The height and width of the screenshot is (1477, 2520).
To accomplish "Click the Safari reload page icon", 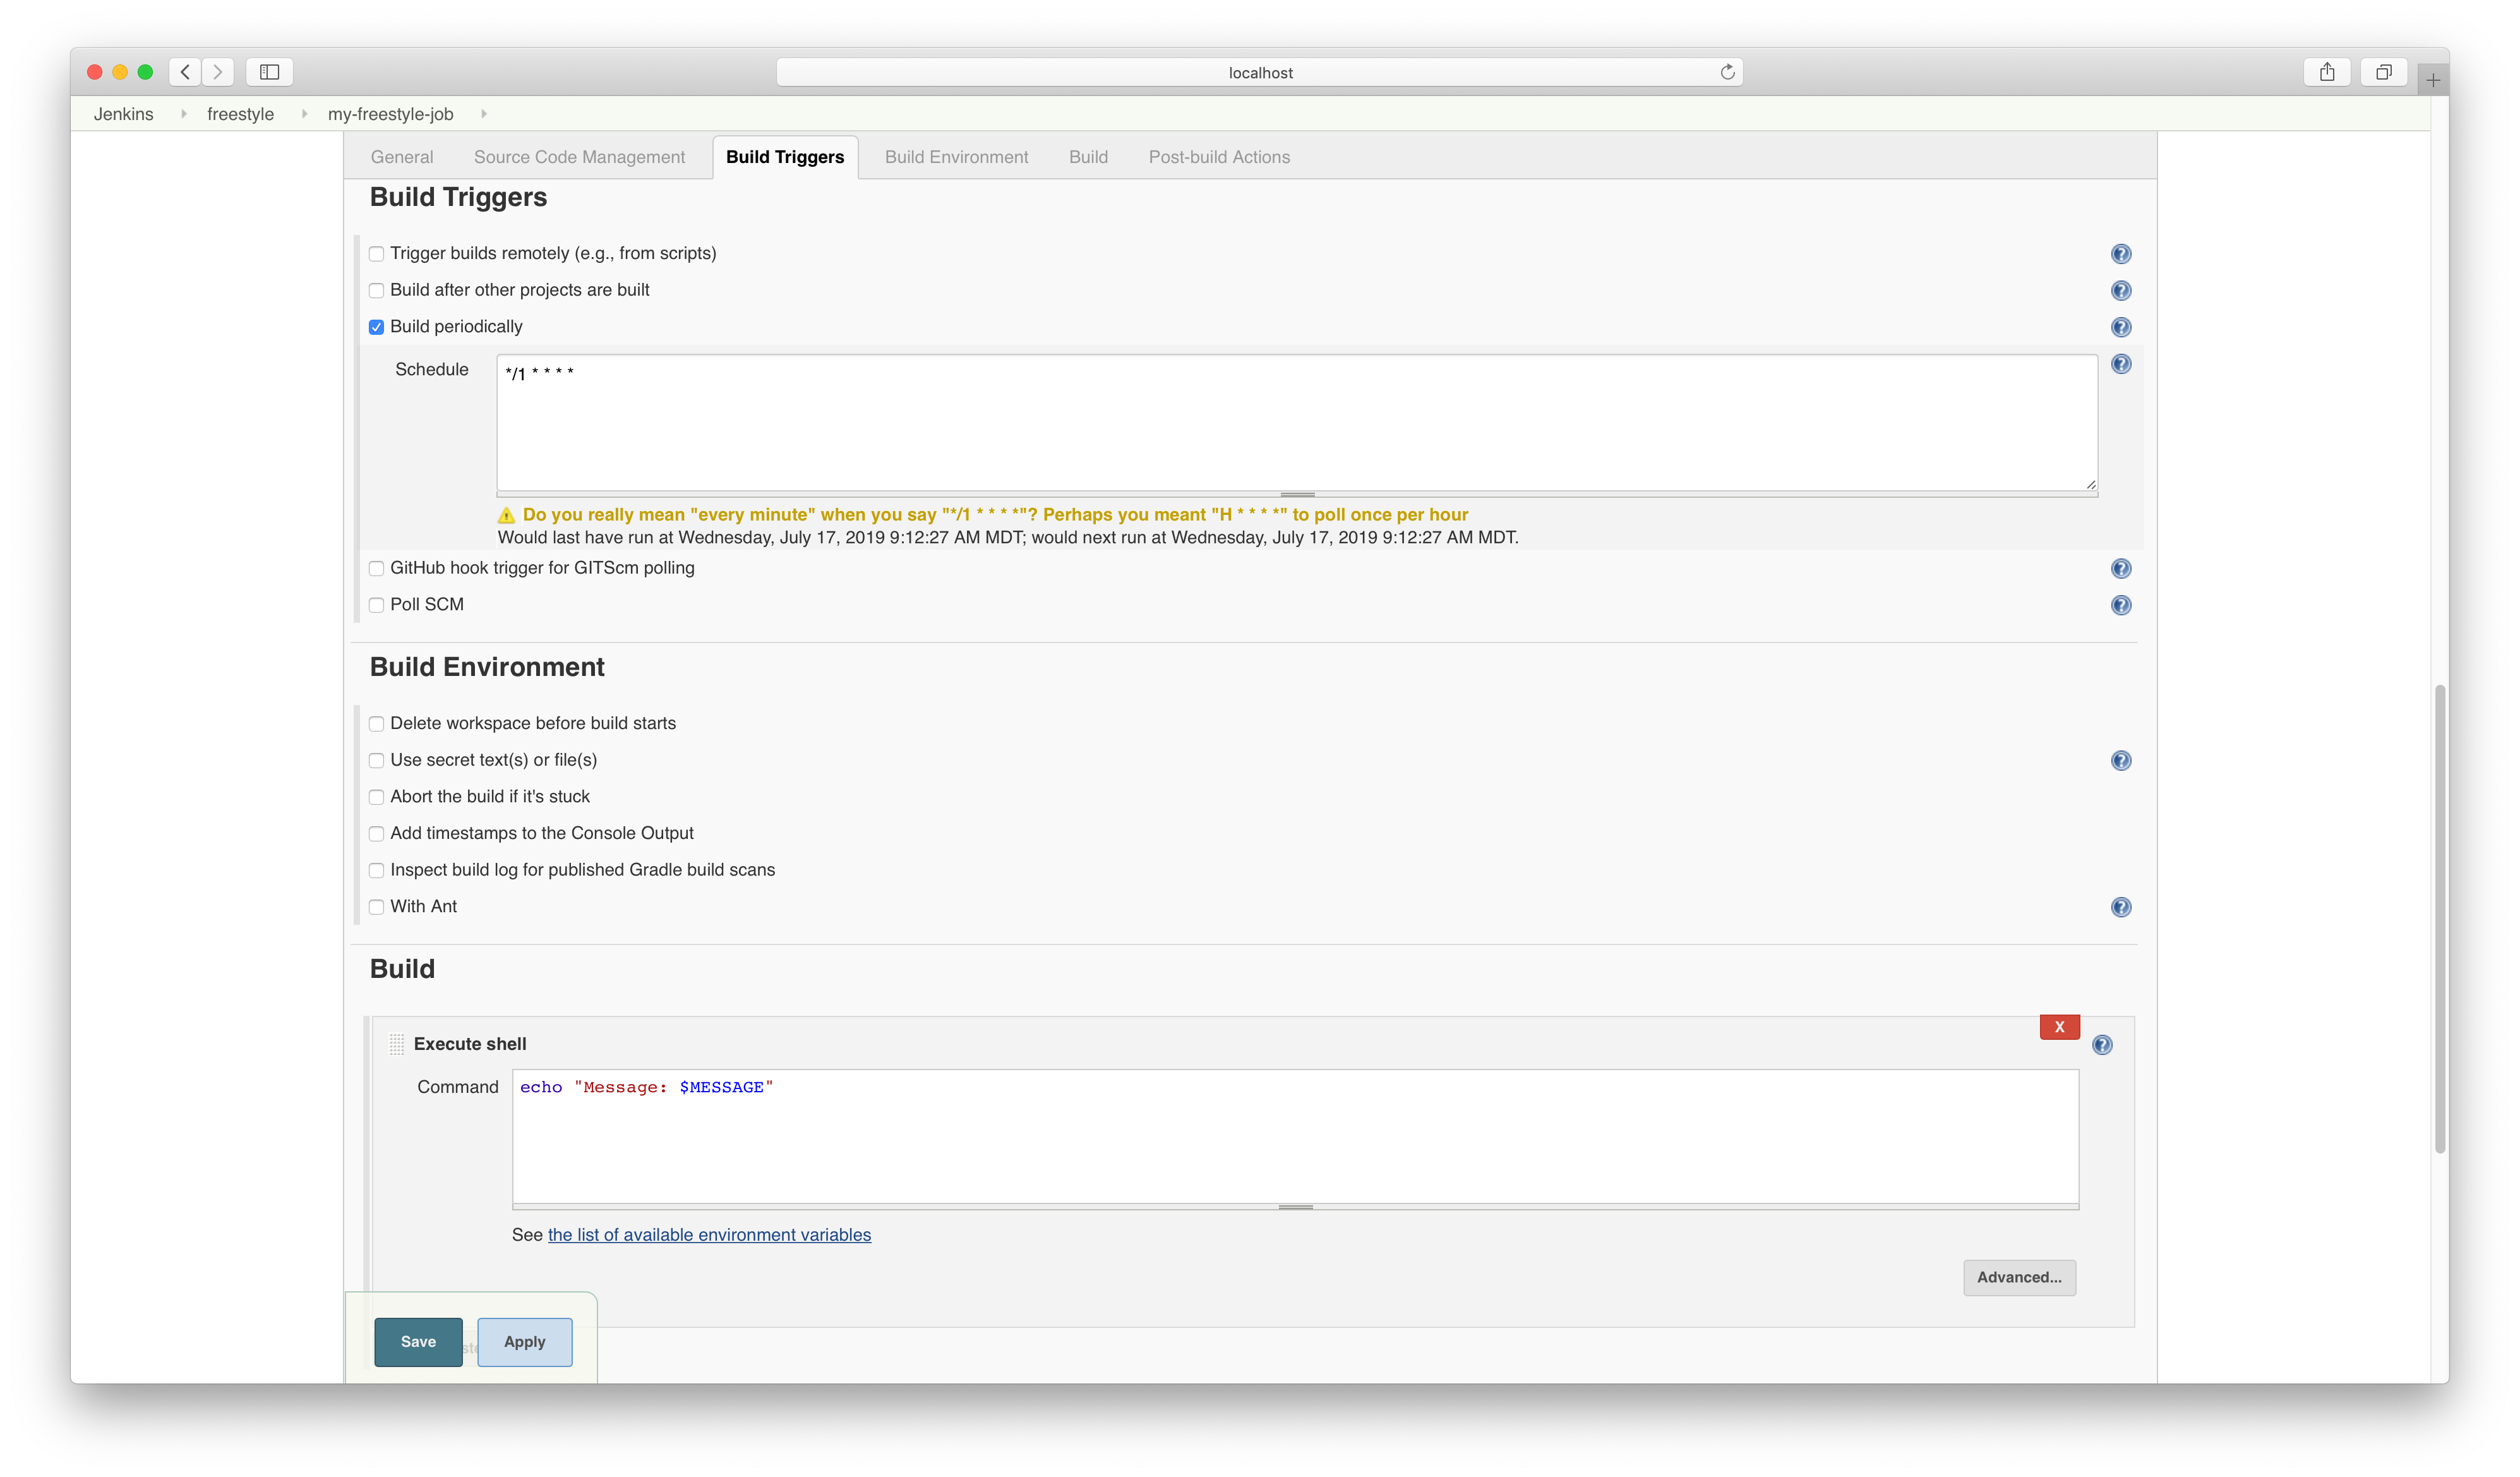I will [1727, 72].
